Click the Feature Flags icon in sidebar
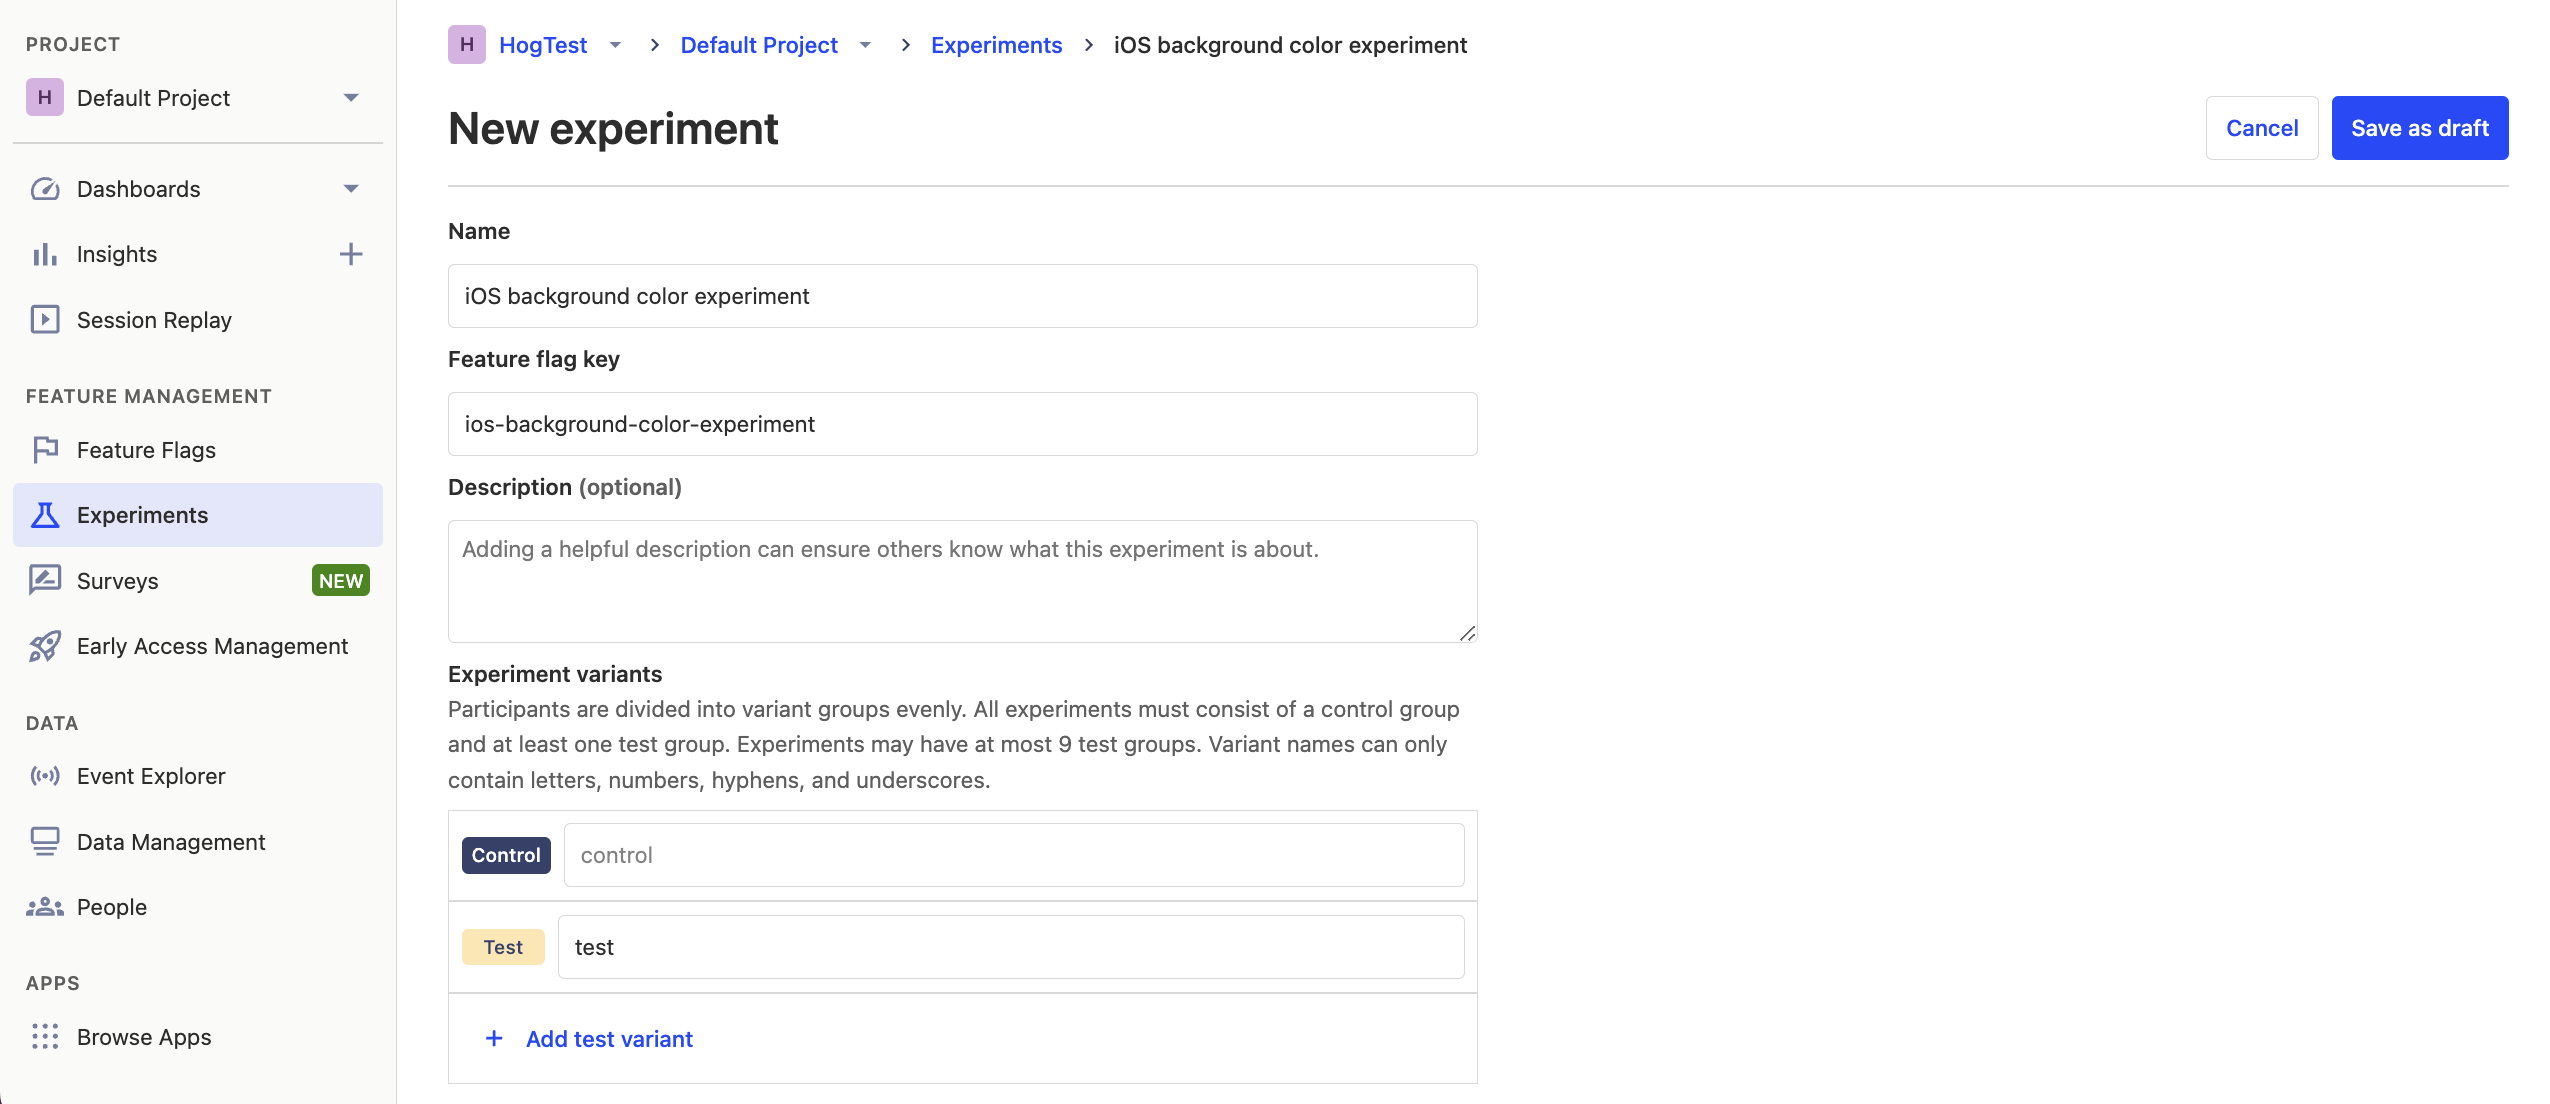 [x=44, y=447]
